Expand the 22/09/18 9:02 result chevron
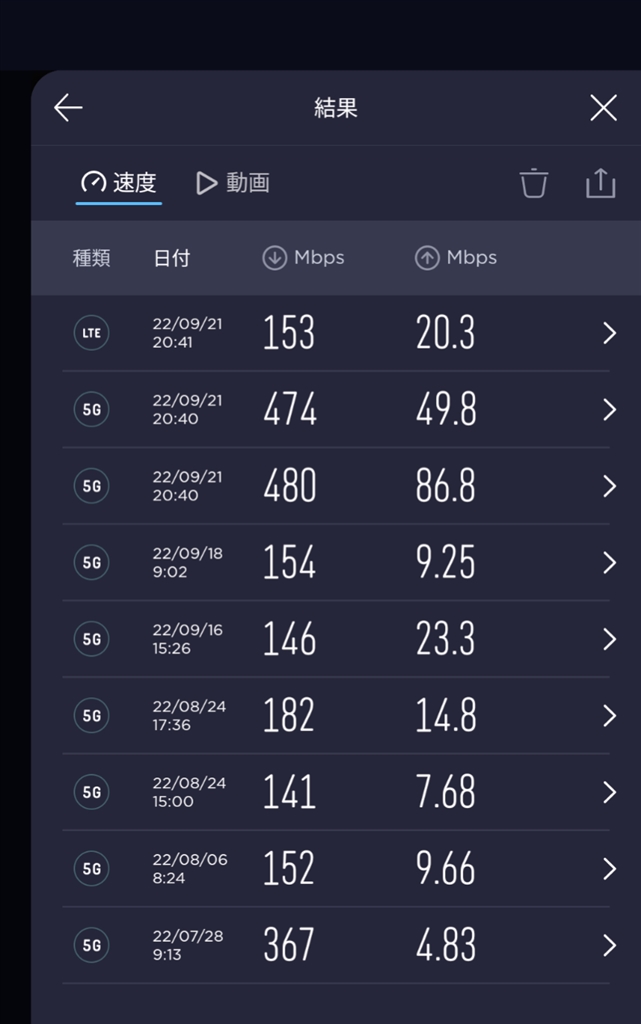Image resolution: width=641 pixels, height=1024 pixels. coord(609,563)
